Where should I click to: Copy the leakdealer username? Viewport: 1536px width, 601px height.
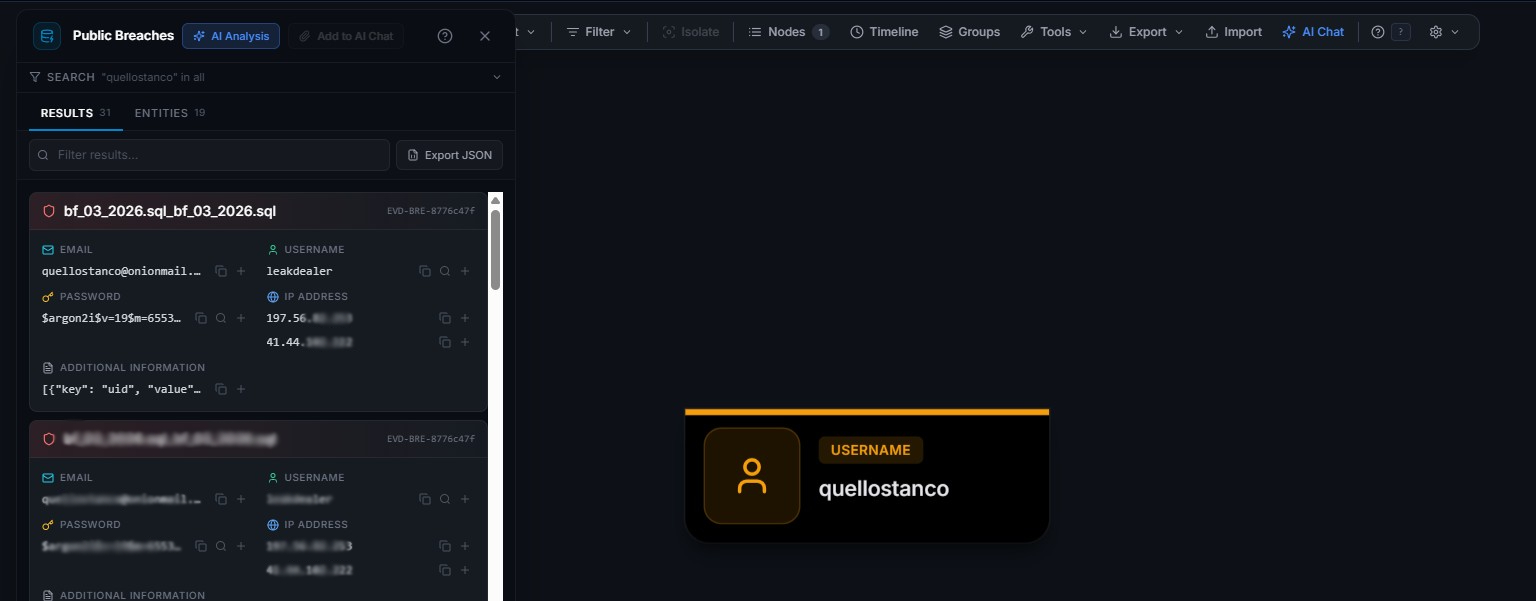click(425, 271)
